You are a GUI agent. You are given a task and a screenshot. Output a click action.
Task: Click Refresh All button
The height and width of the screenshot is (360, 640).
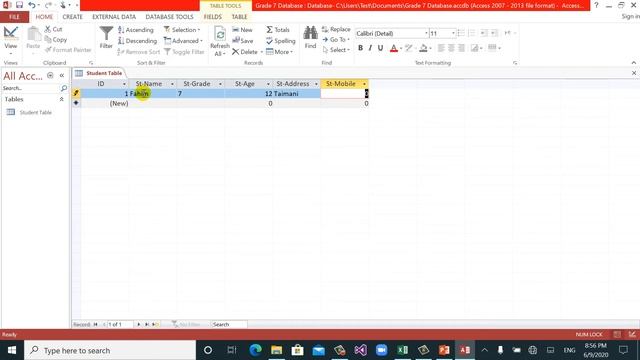(x=220, y=41)
